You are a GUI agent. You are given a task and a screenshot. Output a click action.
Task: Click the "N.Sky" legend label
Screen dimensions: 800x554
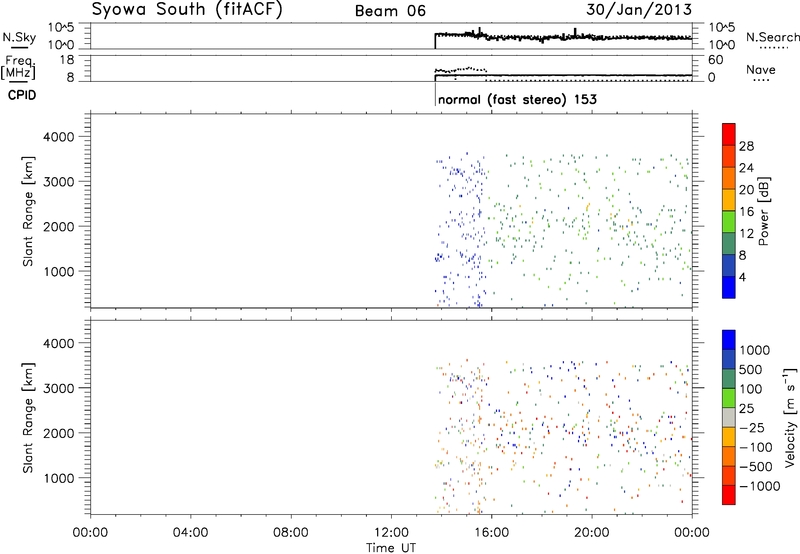[19, 37]
